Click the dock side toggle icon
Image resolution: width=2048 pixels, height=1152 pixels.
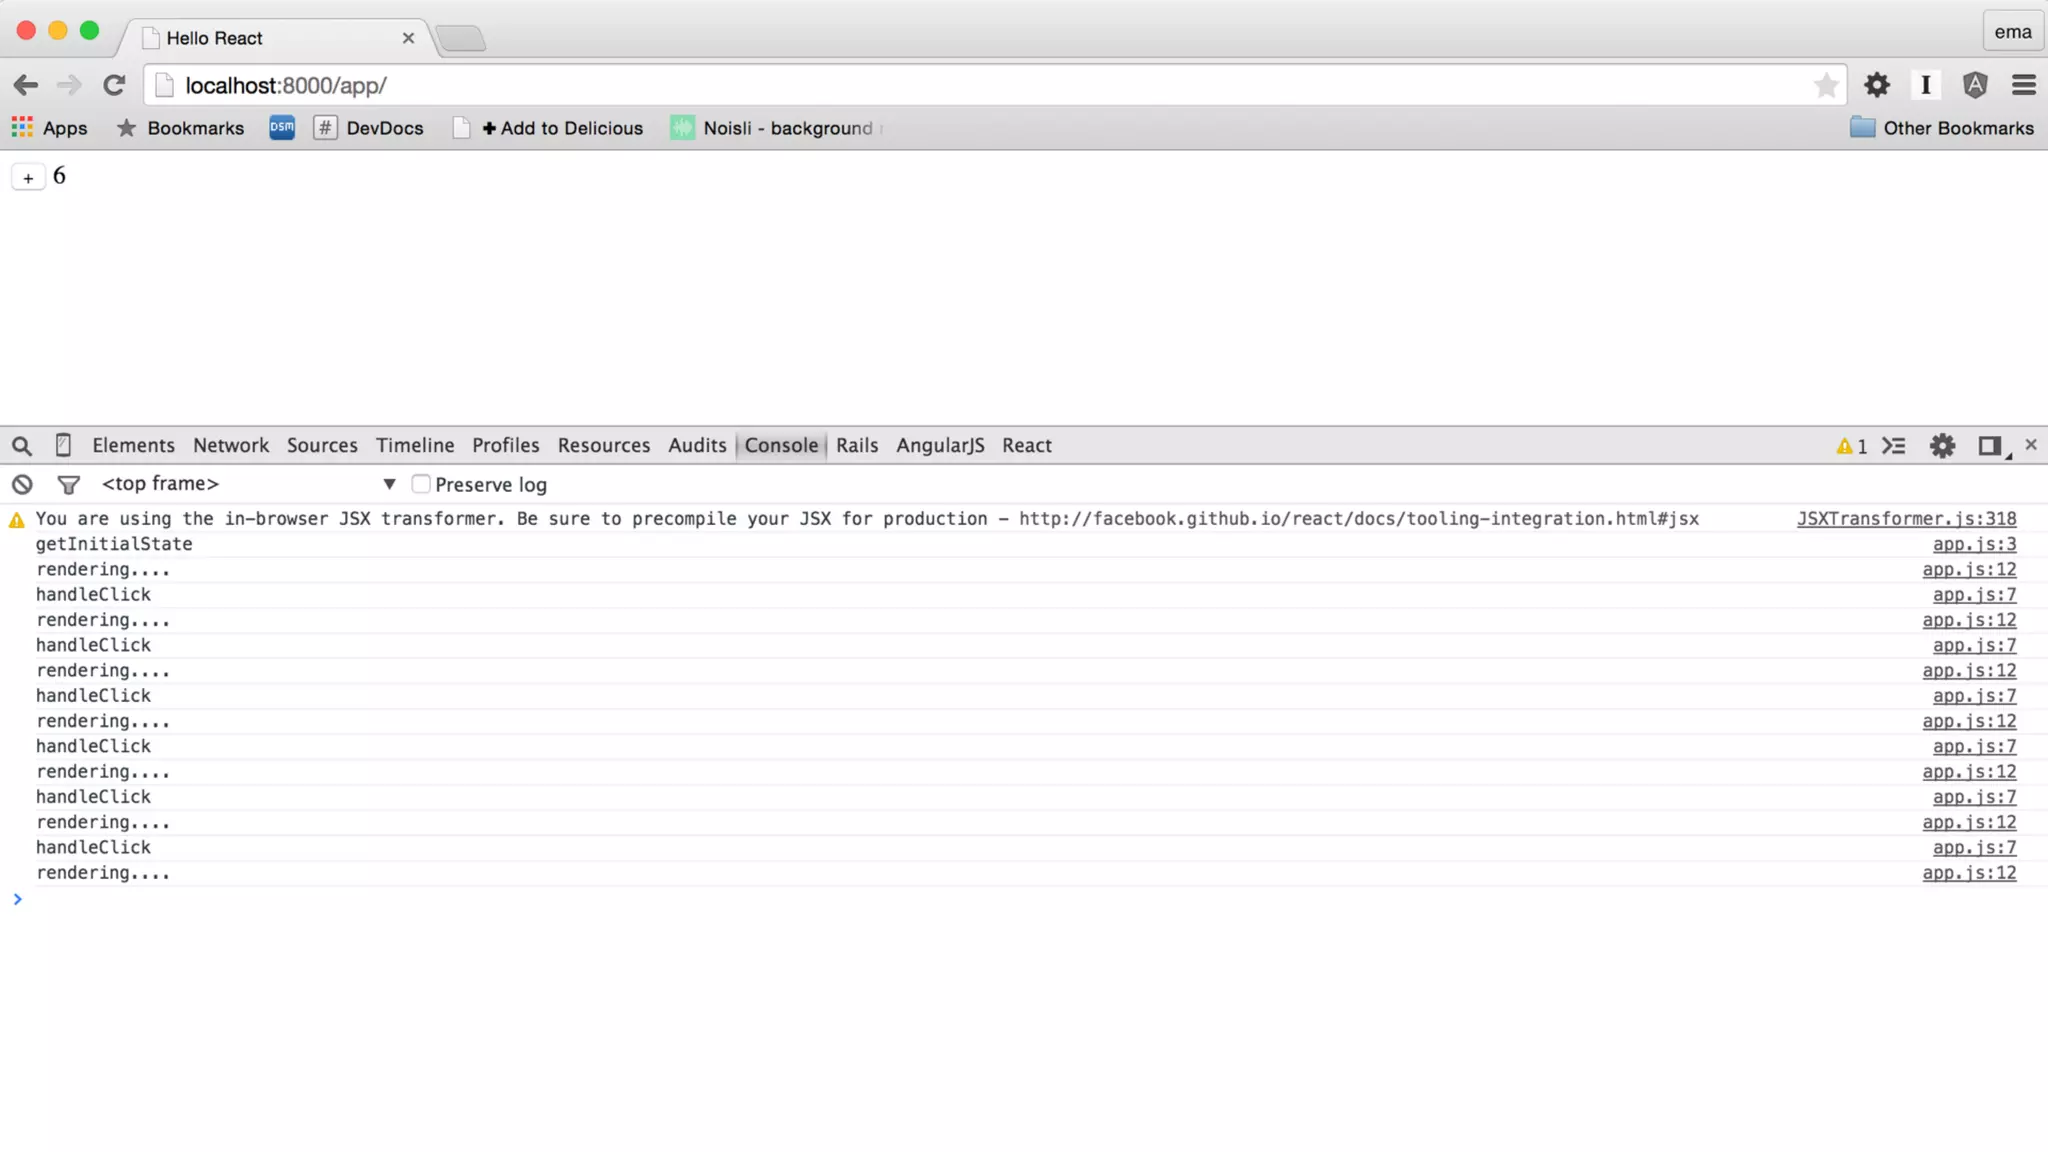1990,446
